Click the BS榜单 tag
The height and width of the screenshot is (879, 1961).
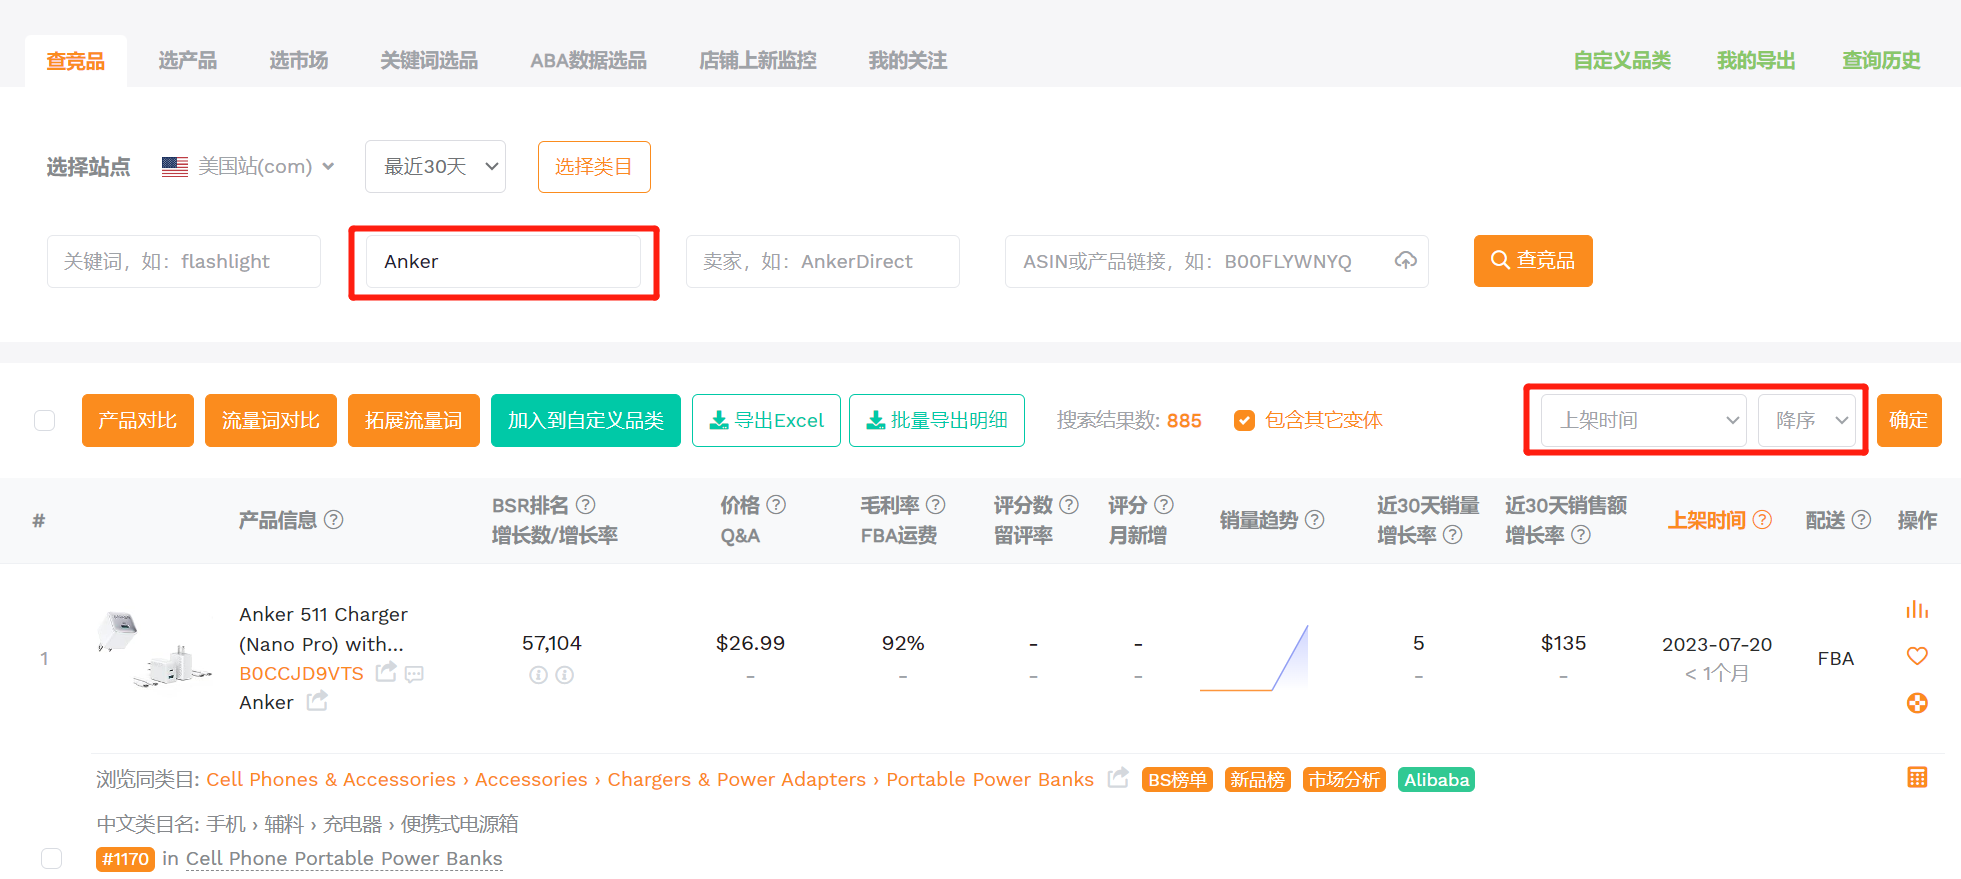click(1177, 779)
